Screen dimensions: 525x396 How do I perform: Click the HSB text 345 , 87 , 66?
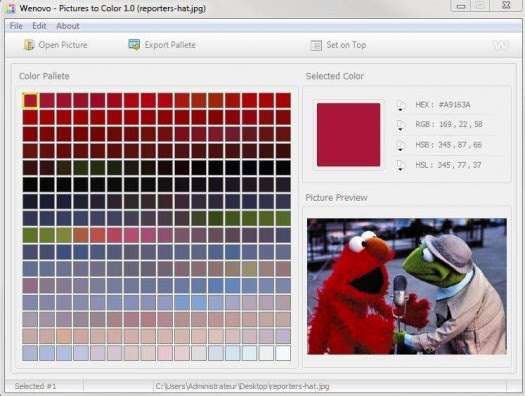click(460, 145)
